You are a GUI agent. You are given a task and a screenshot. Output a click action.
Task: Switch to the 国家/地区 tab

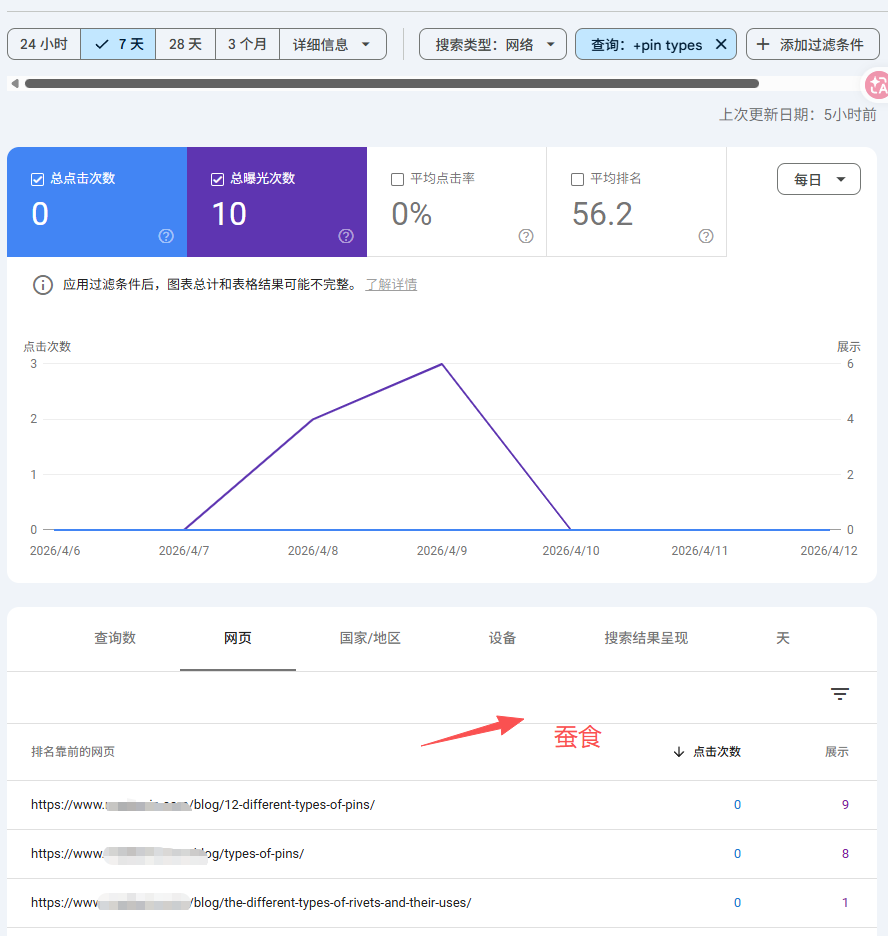[x=370, y=637]
